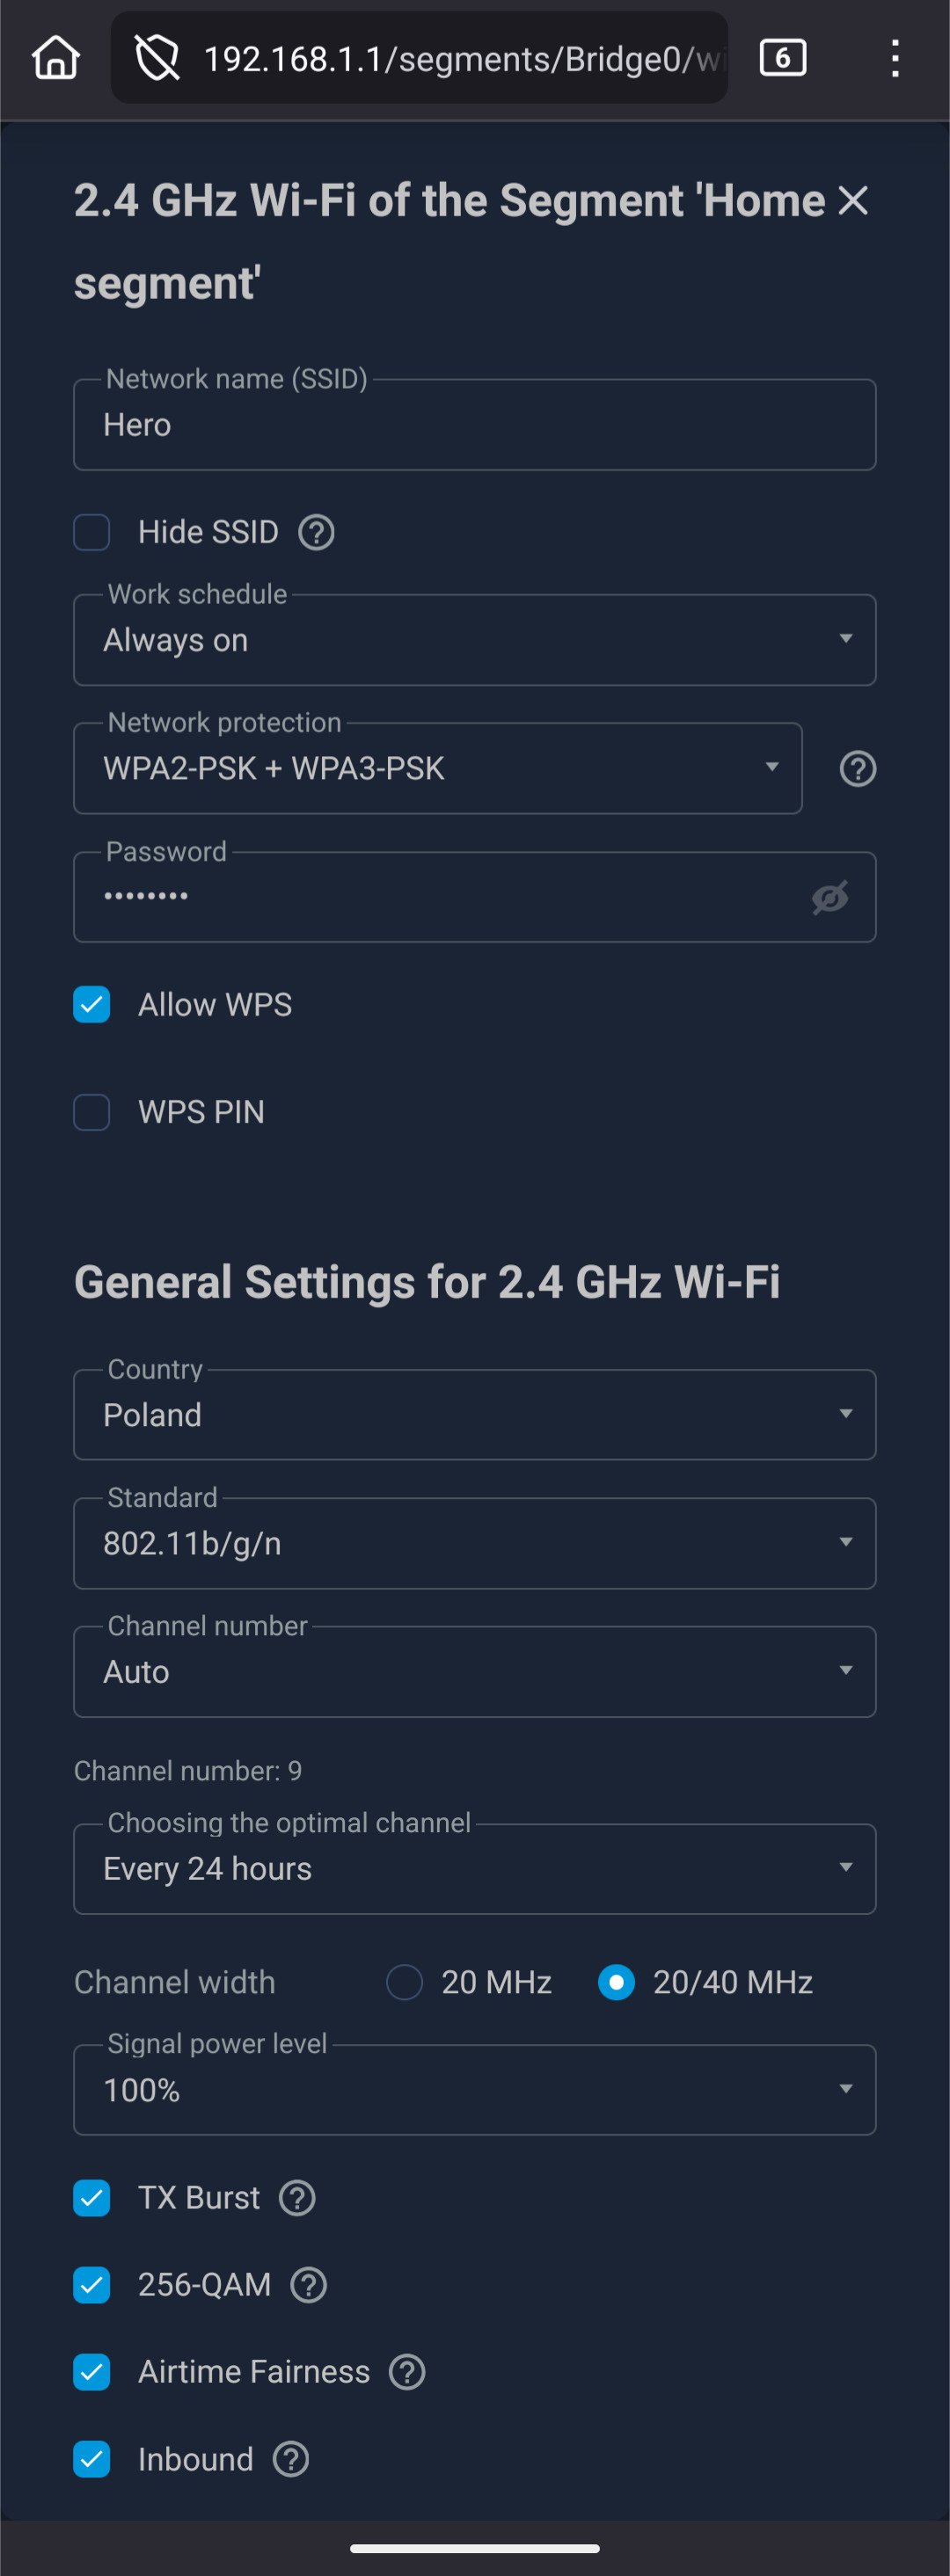Screen dimensions: 950x2576
Task: Tap the tracking protection shield icon
Action: coord(157,58)
